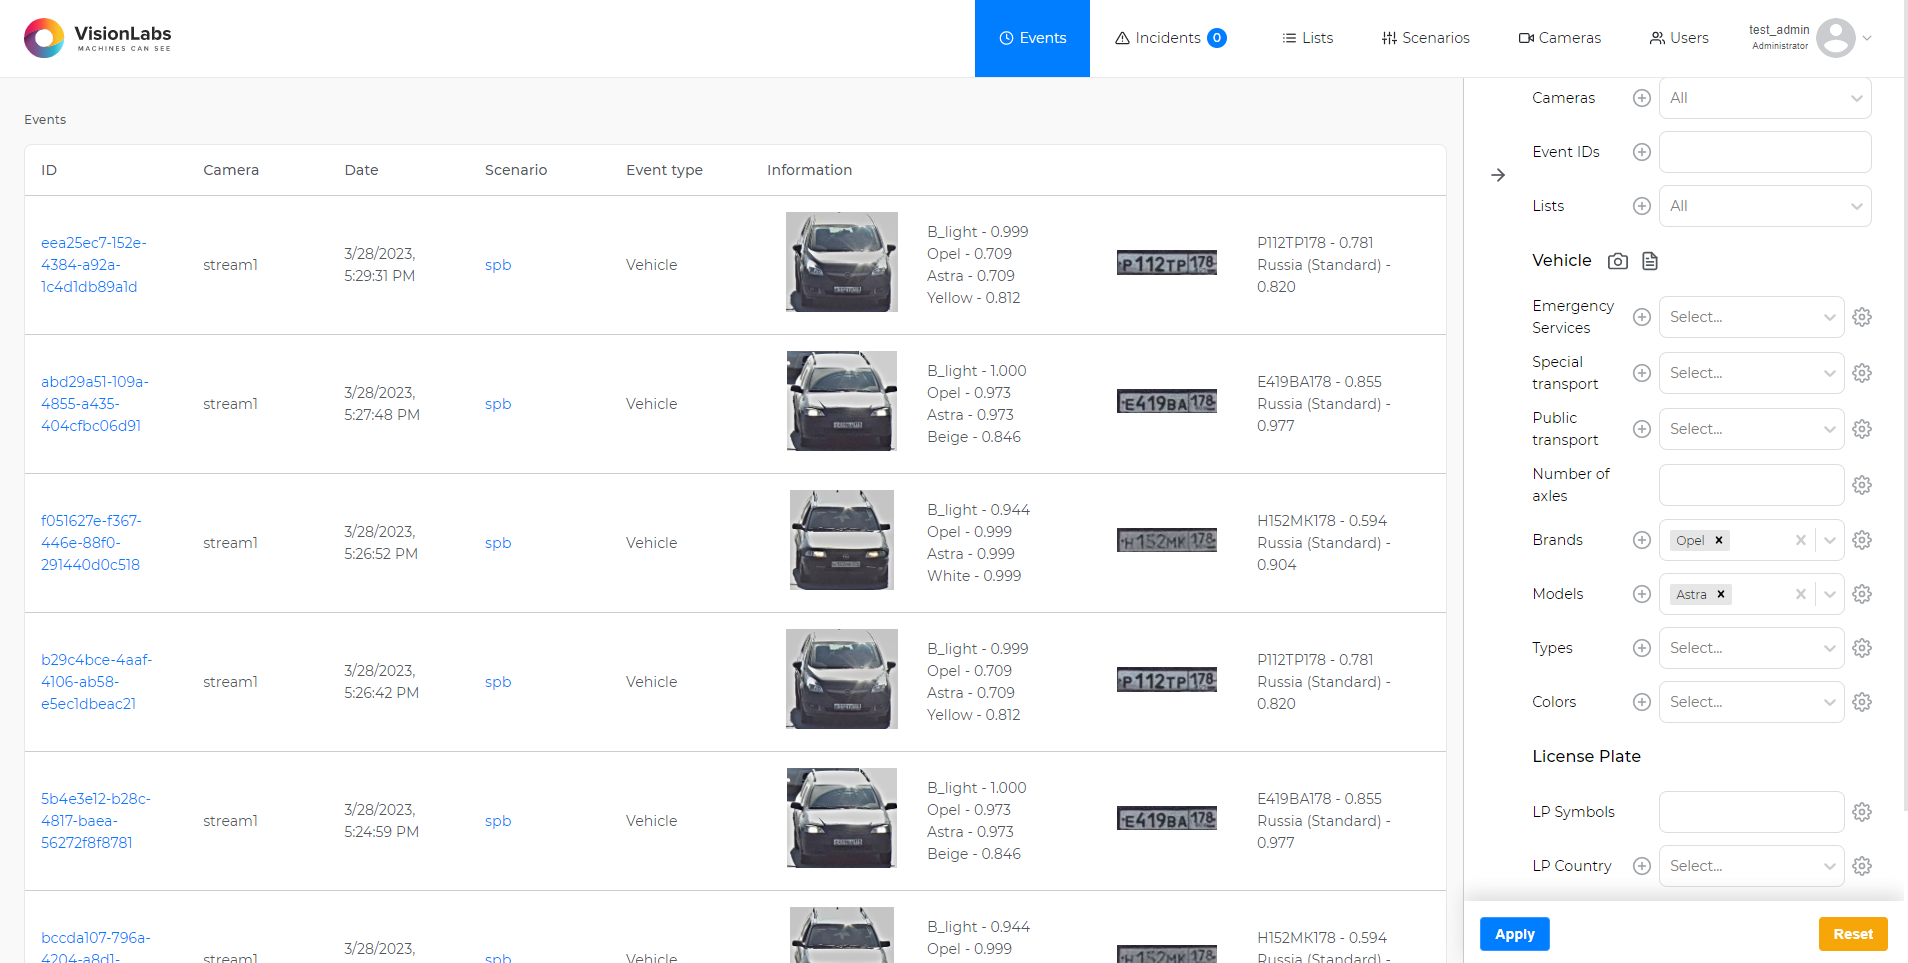Image resolution: width=1908 pixels, height=963 pixels.
Task: Click the plus icon for LP Country
Action: pyautogui.click(x=1642, y=866)
